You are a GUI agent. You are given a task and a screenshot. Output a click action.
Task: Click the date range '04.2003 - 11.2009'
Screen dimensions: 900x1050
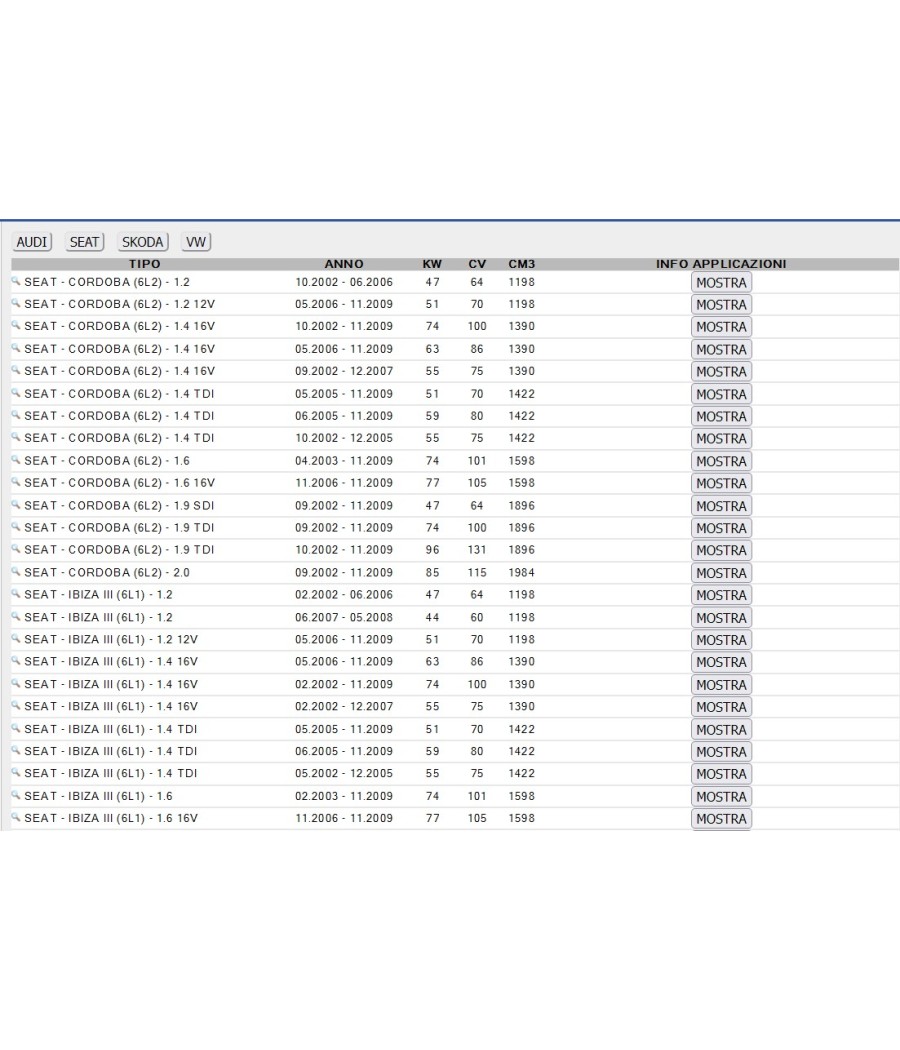(x=344, y=461)
